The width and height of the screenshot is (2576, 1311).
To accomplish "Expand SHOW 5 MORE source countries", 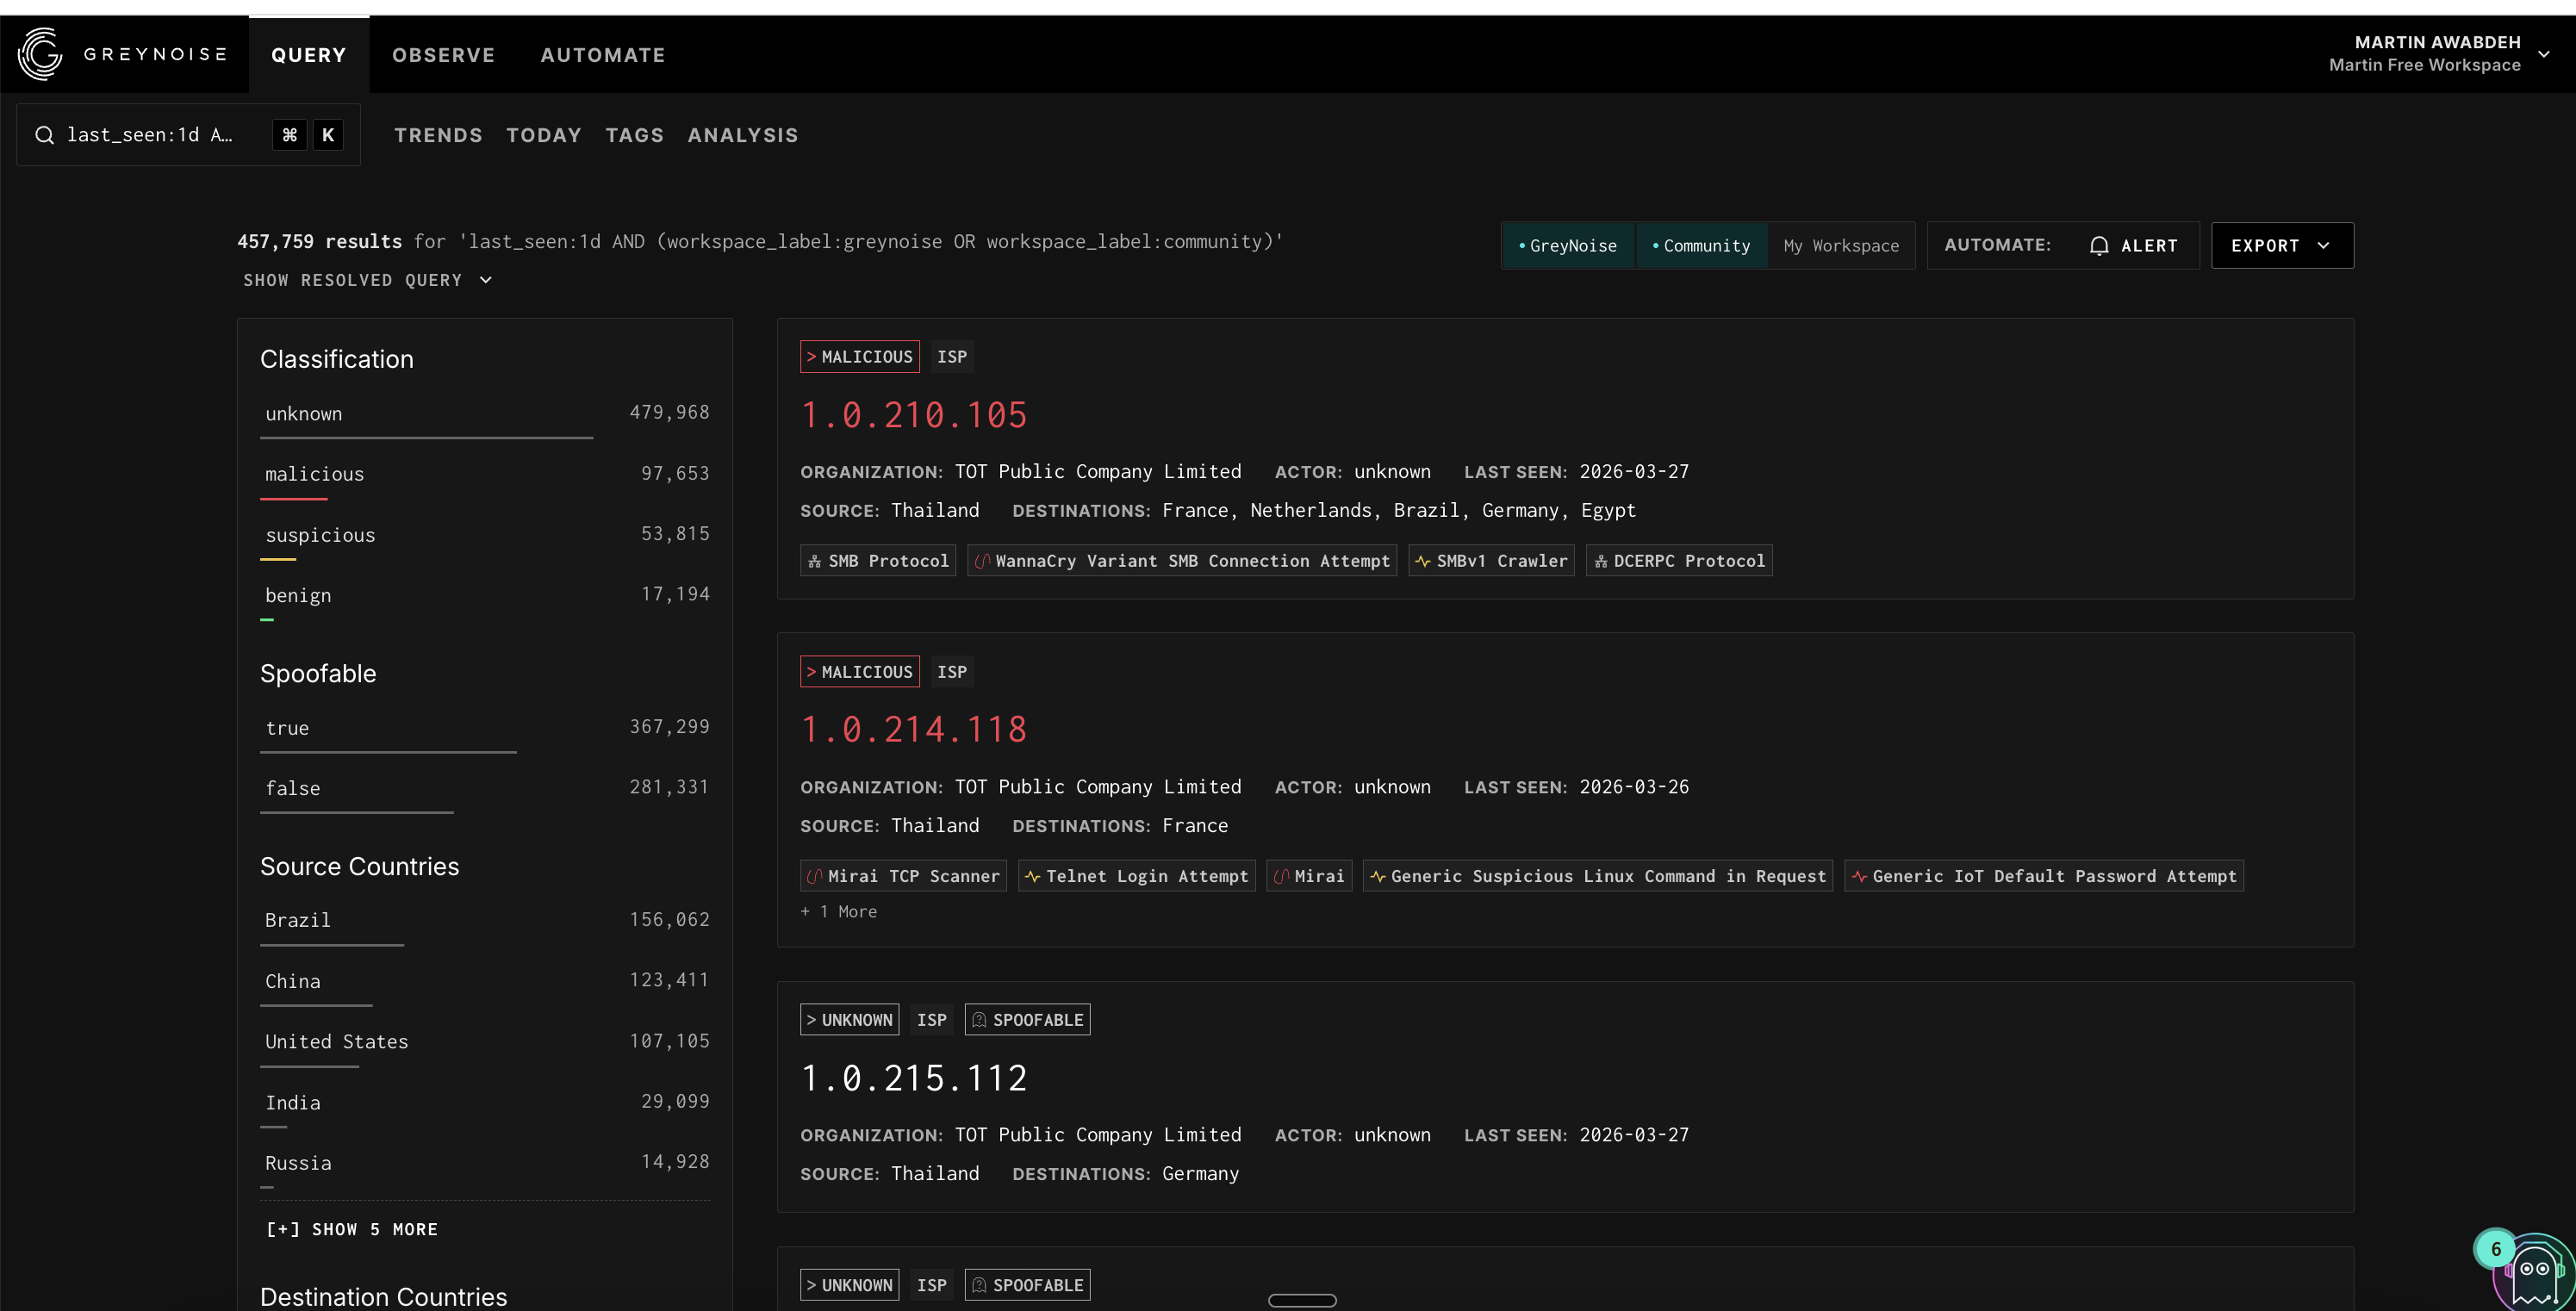I will [x=352, y=1229].
